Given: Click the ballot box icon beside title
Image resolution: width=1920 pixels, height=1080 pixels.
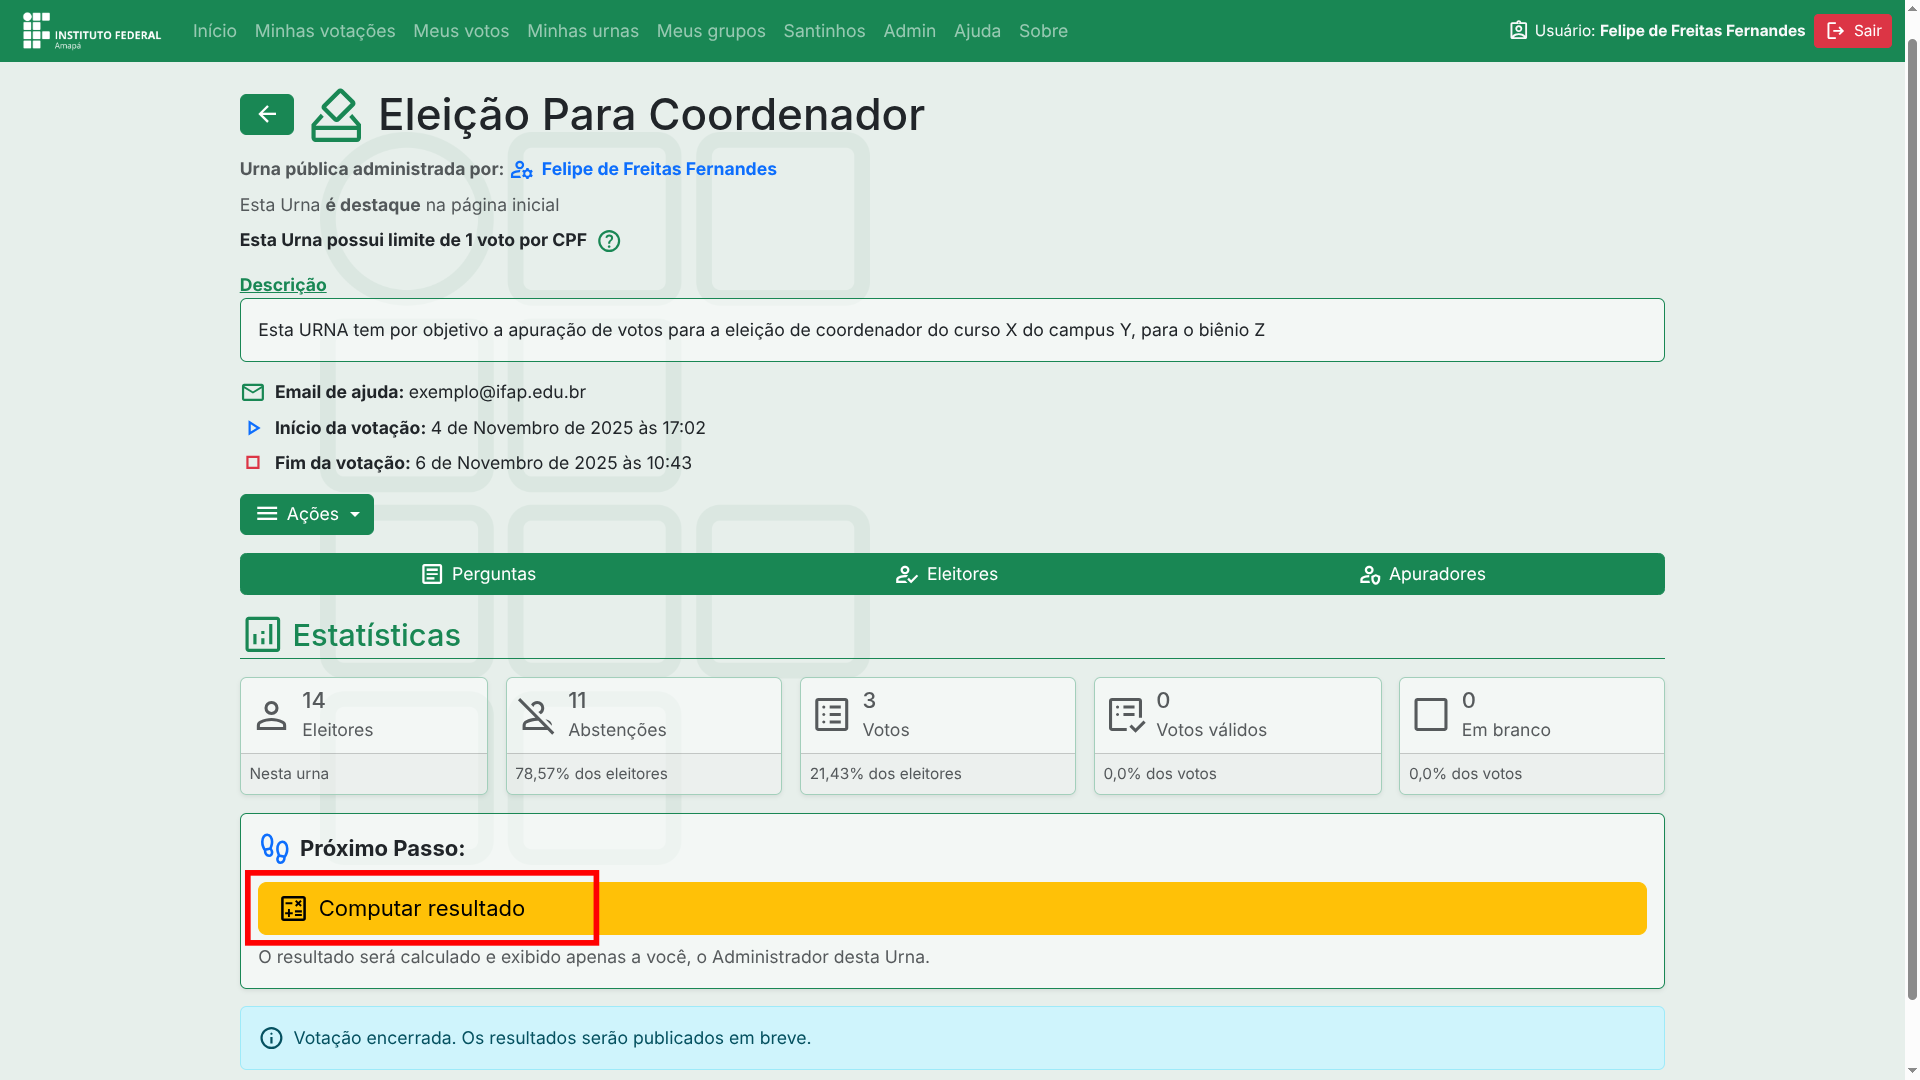Looking at the screenshot, I should (x=336, y=116).
